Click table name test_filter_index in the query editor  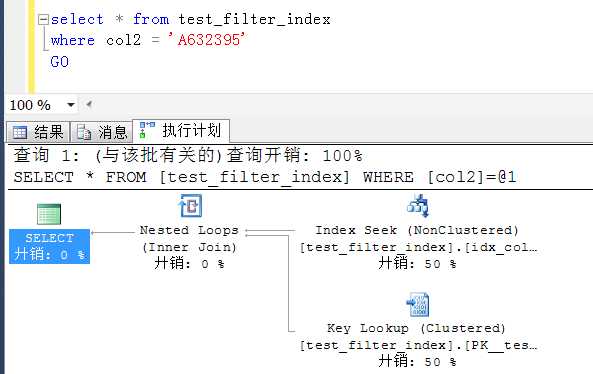pyautogui.click(x=255, y=19)
